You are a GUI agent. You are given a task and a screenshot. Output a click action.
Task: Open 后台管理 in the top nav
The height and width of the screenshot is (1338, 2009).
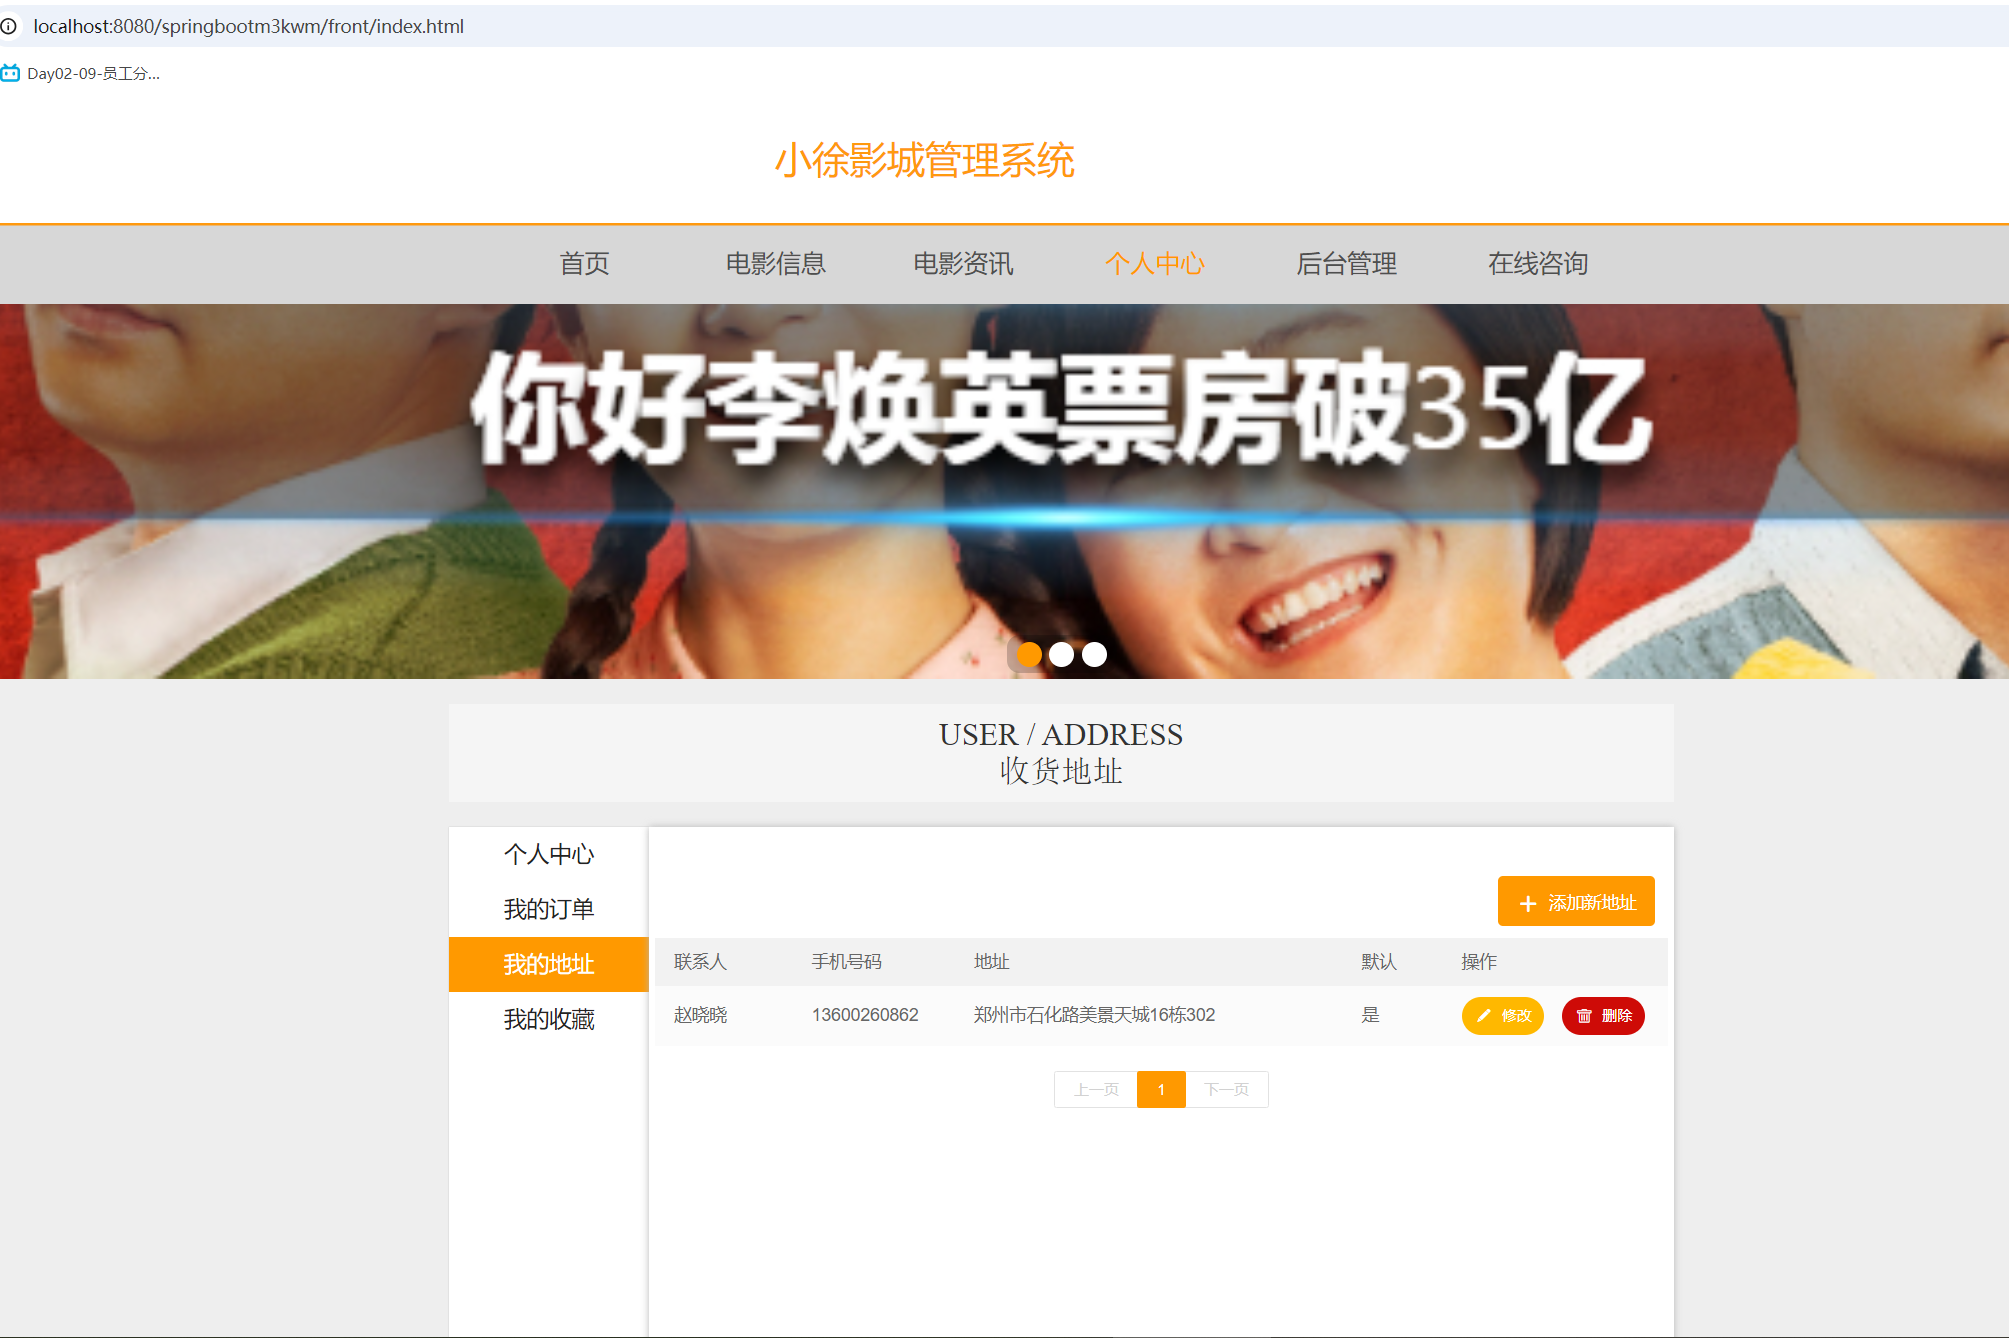1346,263
